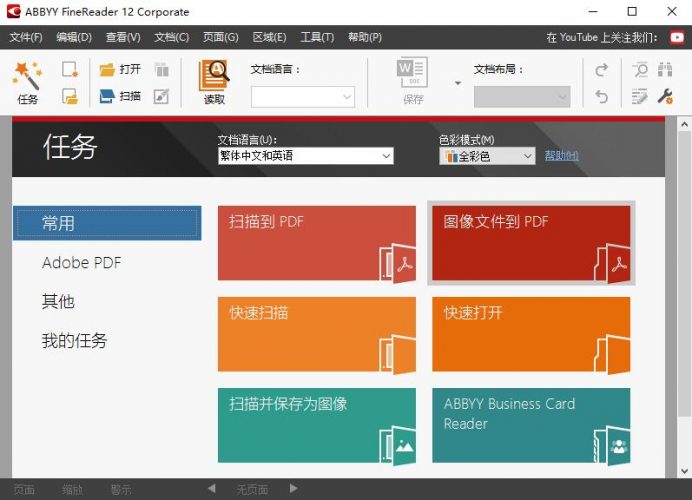Image resolution: width=692 pixels, height=500 pixels.
Task: Click the redo arrow icon
Action: 601,70
